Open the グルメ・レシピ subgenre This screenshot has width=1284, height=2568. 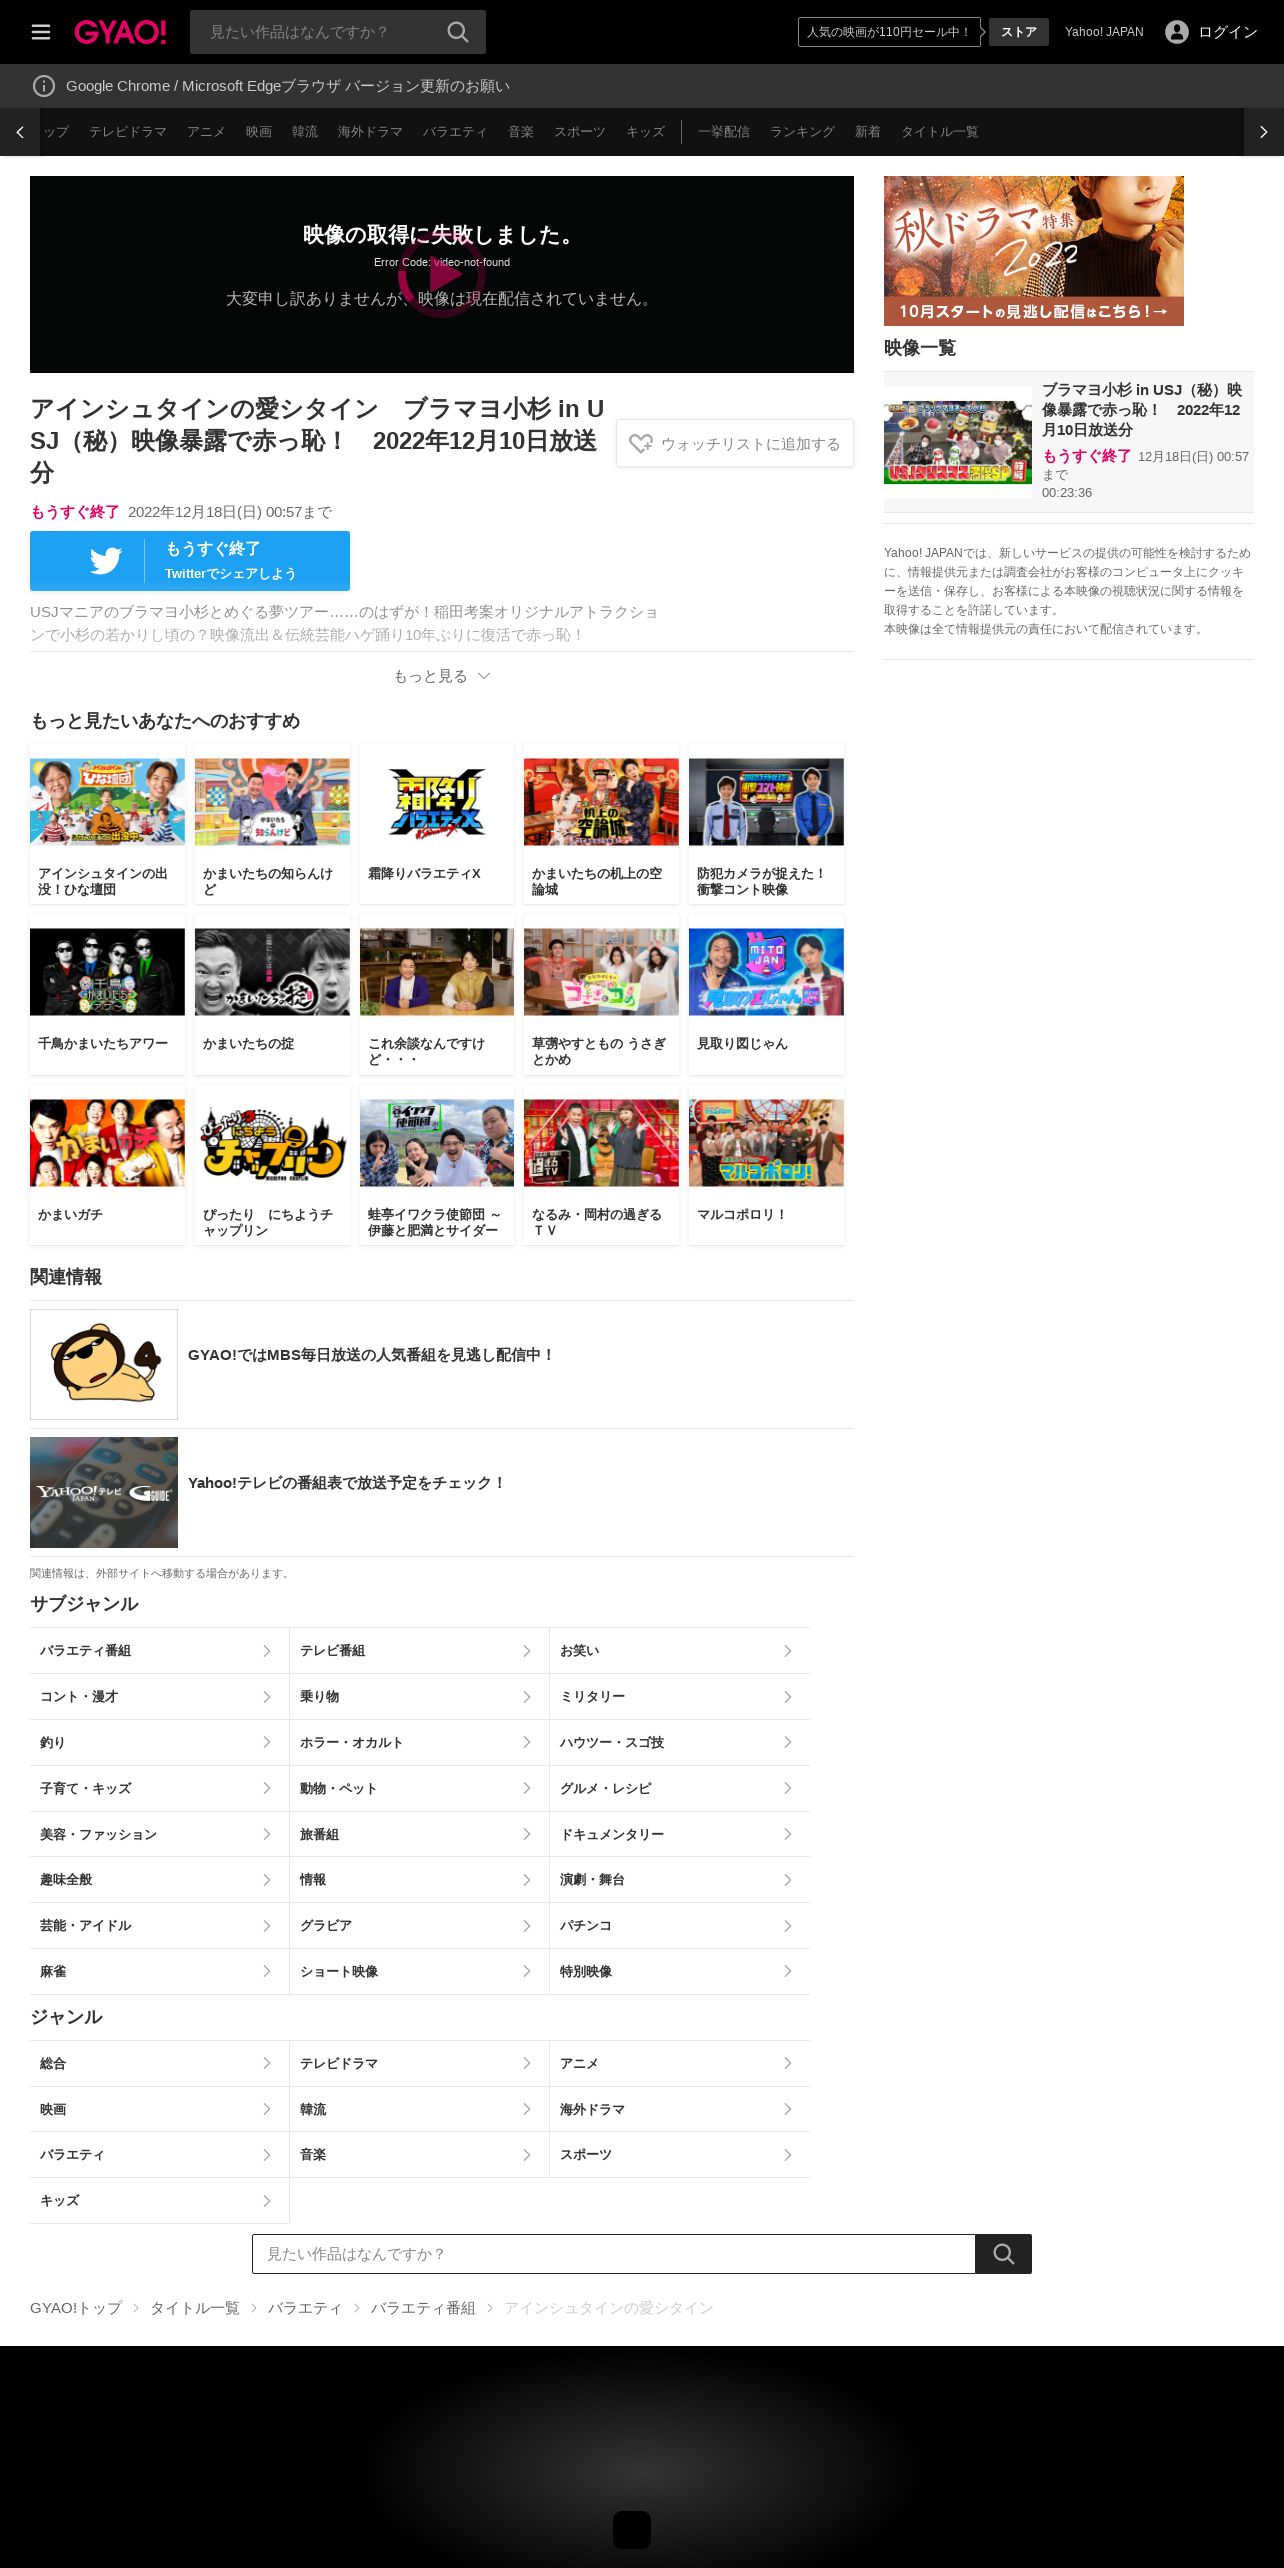680,1788
